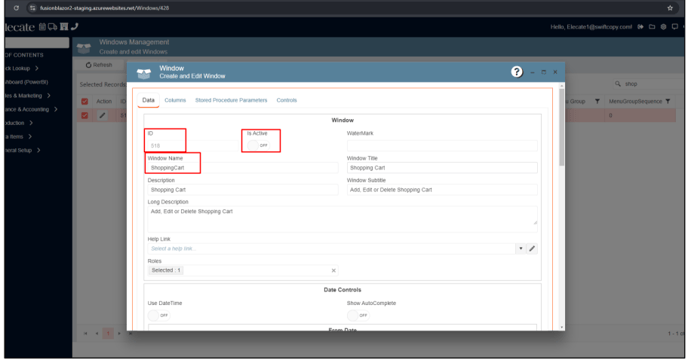Click the calendar icon beside the logo
The image size is (688, 360).
tap(42, 27)
